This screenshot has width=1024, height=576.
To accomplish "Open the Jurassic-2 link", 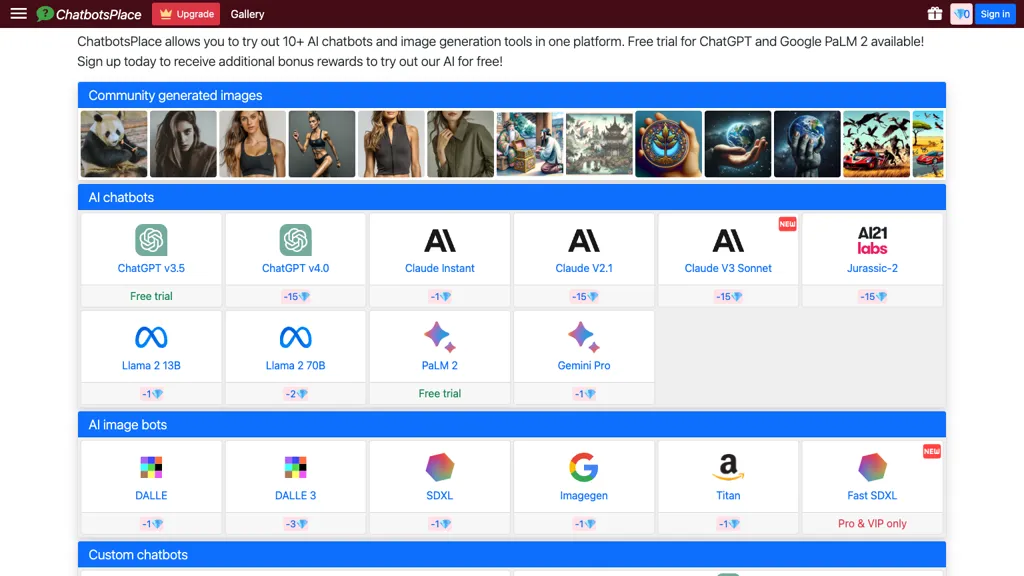I will (872, 268).
